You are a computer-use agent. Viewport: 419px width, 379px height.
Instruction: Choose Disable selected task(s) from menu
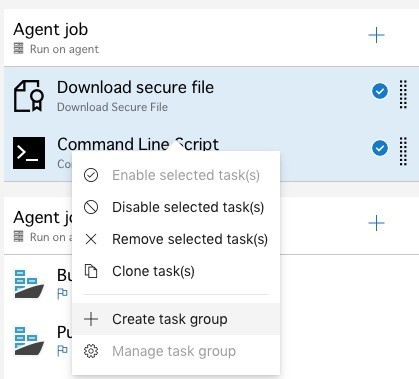coord(176,207)
